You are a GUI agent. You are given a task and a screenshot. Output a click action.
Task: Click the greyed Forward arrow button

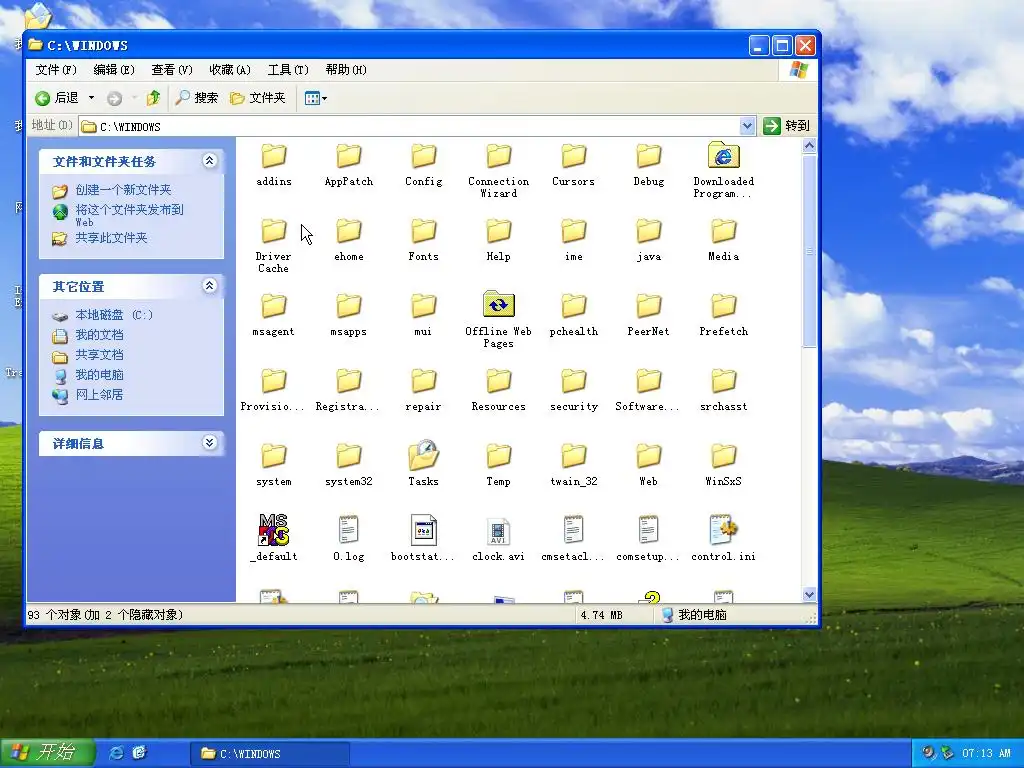click(x=115, y=99)
